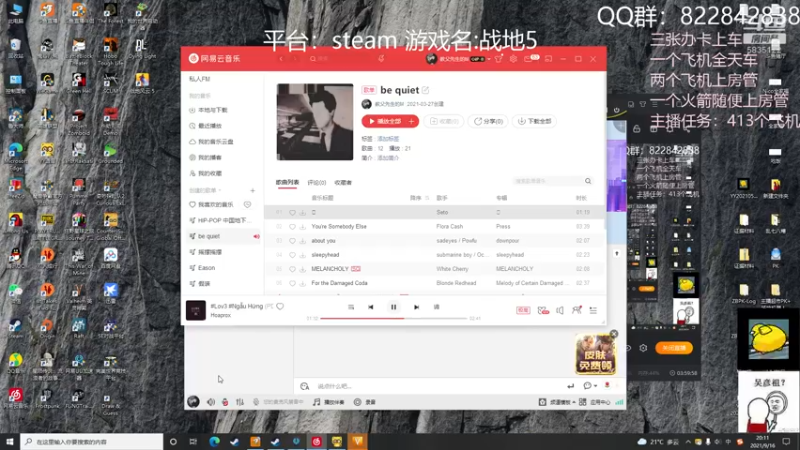
Task: Download the song MELANCHOLY
Action: pos(303,269)
